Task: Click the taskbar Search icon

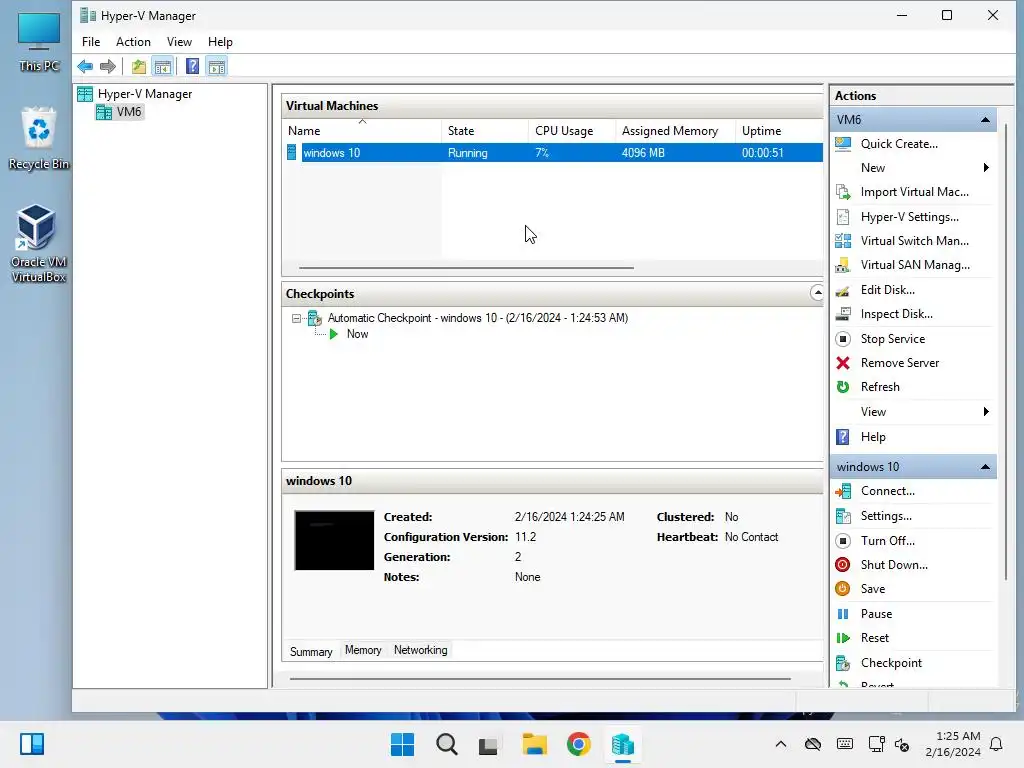Action: pos(447,744)
